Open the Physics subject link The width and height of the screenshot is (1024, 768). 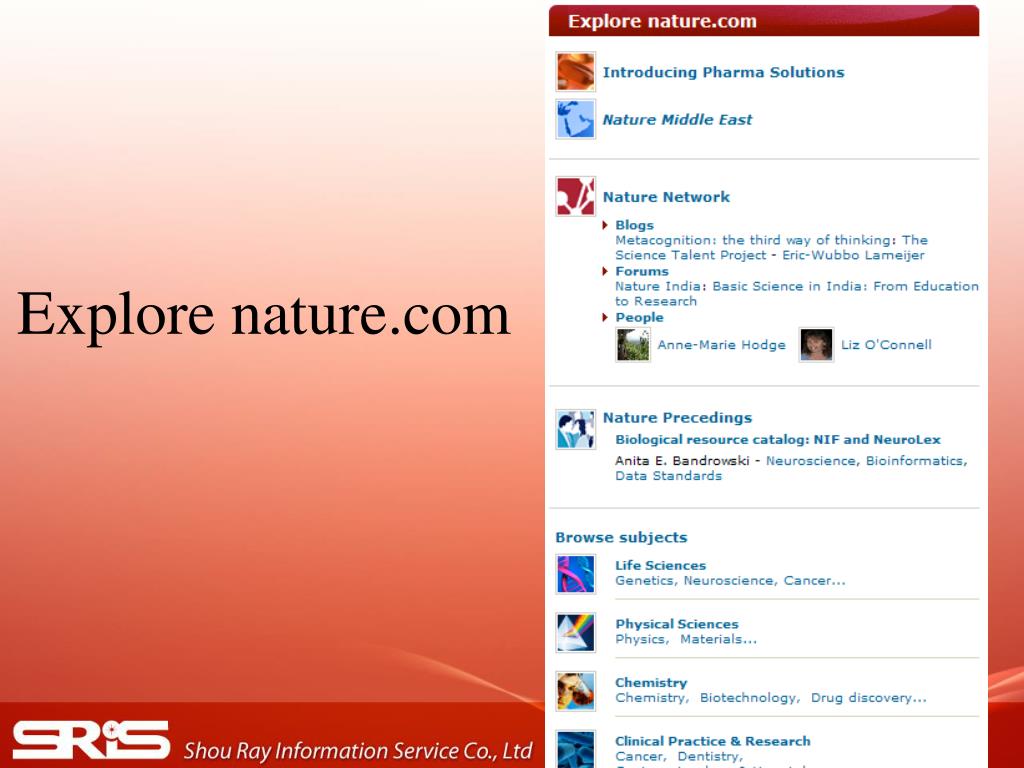tap(640, 639)
